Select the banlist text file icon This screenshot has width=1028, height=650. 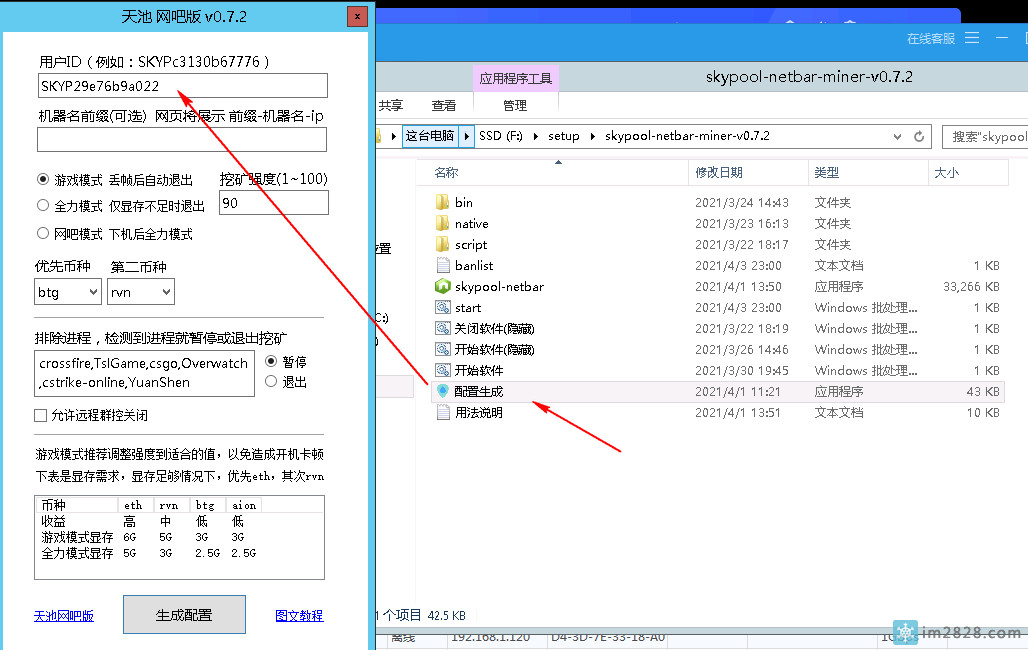[x=443, y=265]
